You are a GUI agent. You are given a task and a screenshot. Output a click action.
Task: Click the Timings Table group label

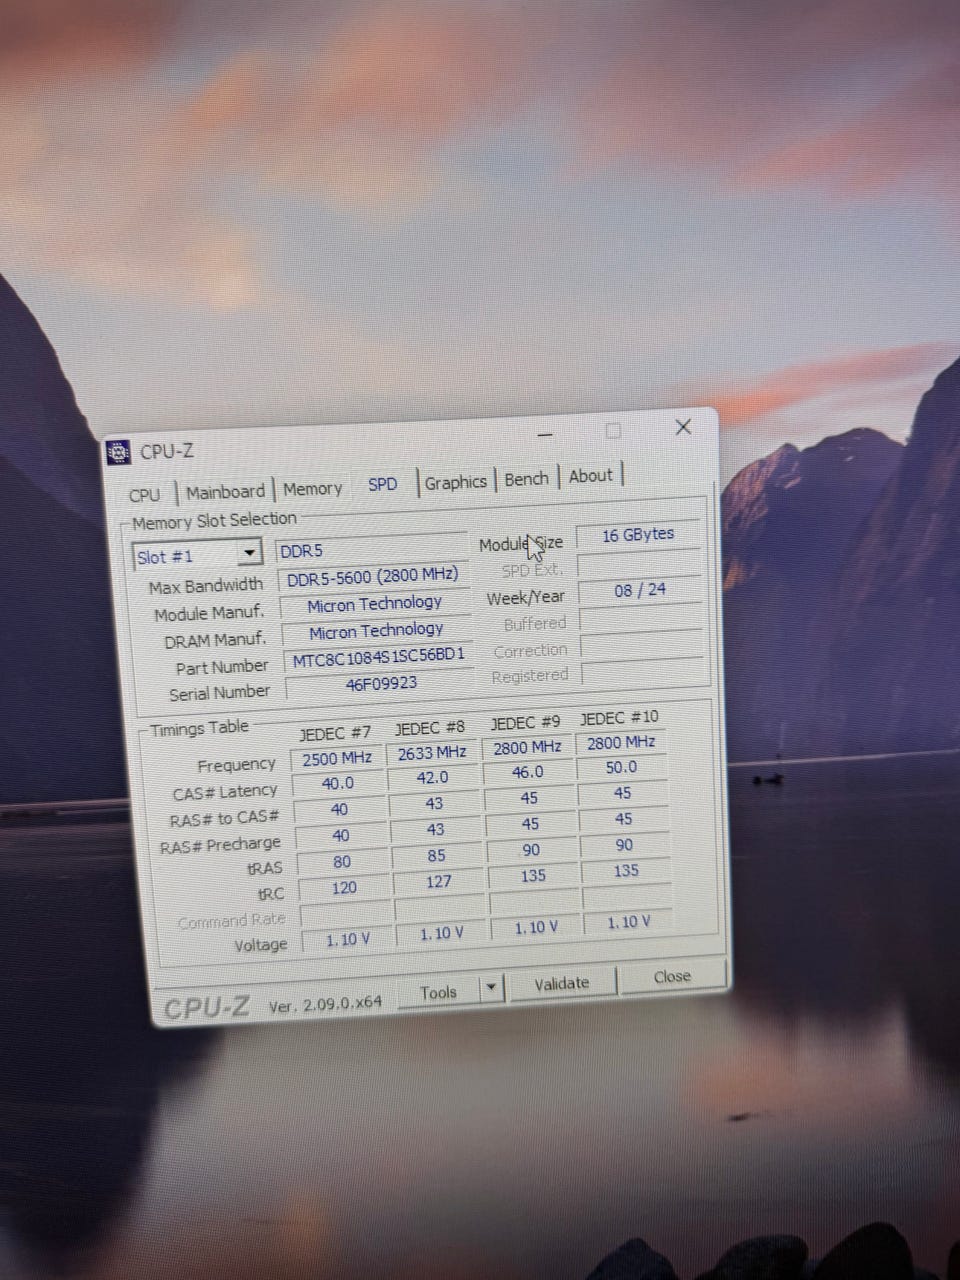click(199, 728)
